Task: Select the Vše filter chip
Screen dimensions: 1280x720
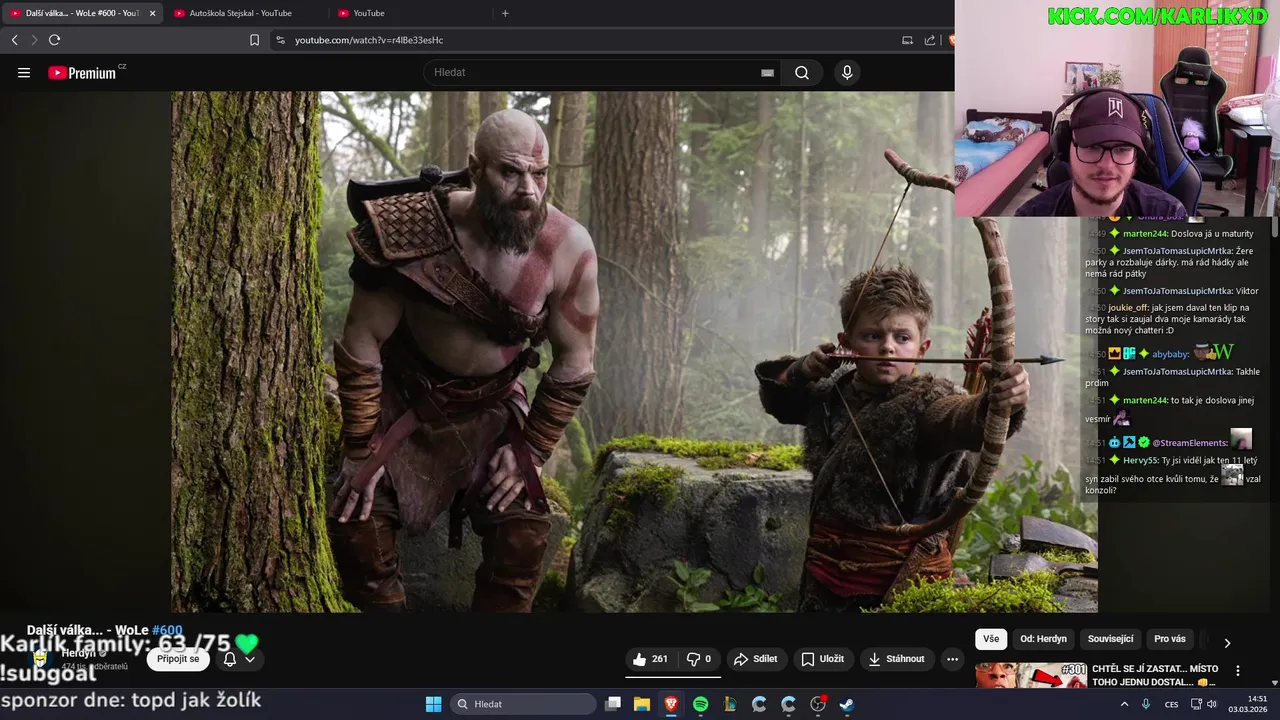Action: click(x=991, y=639)
